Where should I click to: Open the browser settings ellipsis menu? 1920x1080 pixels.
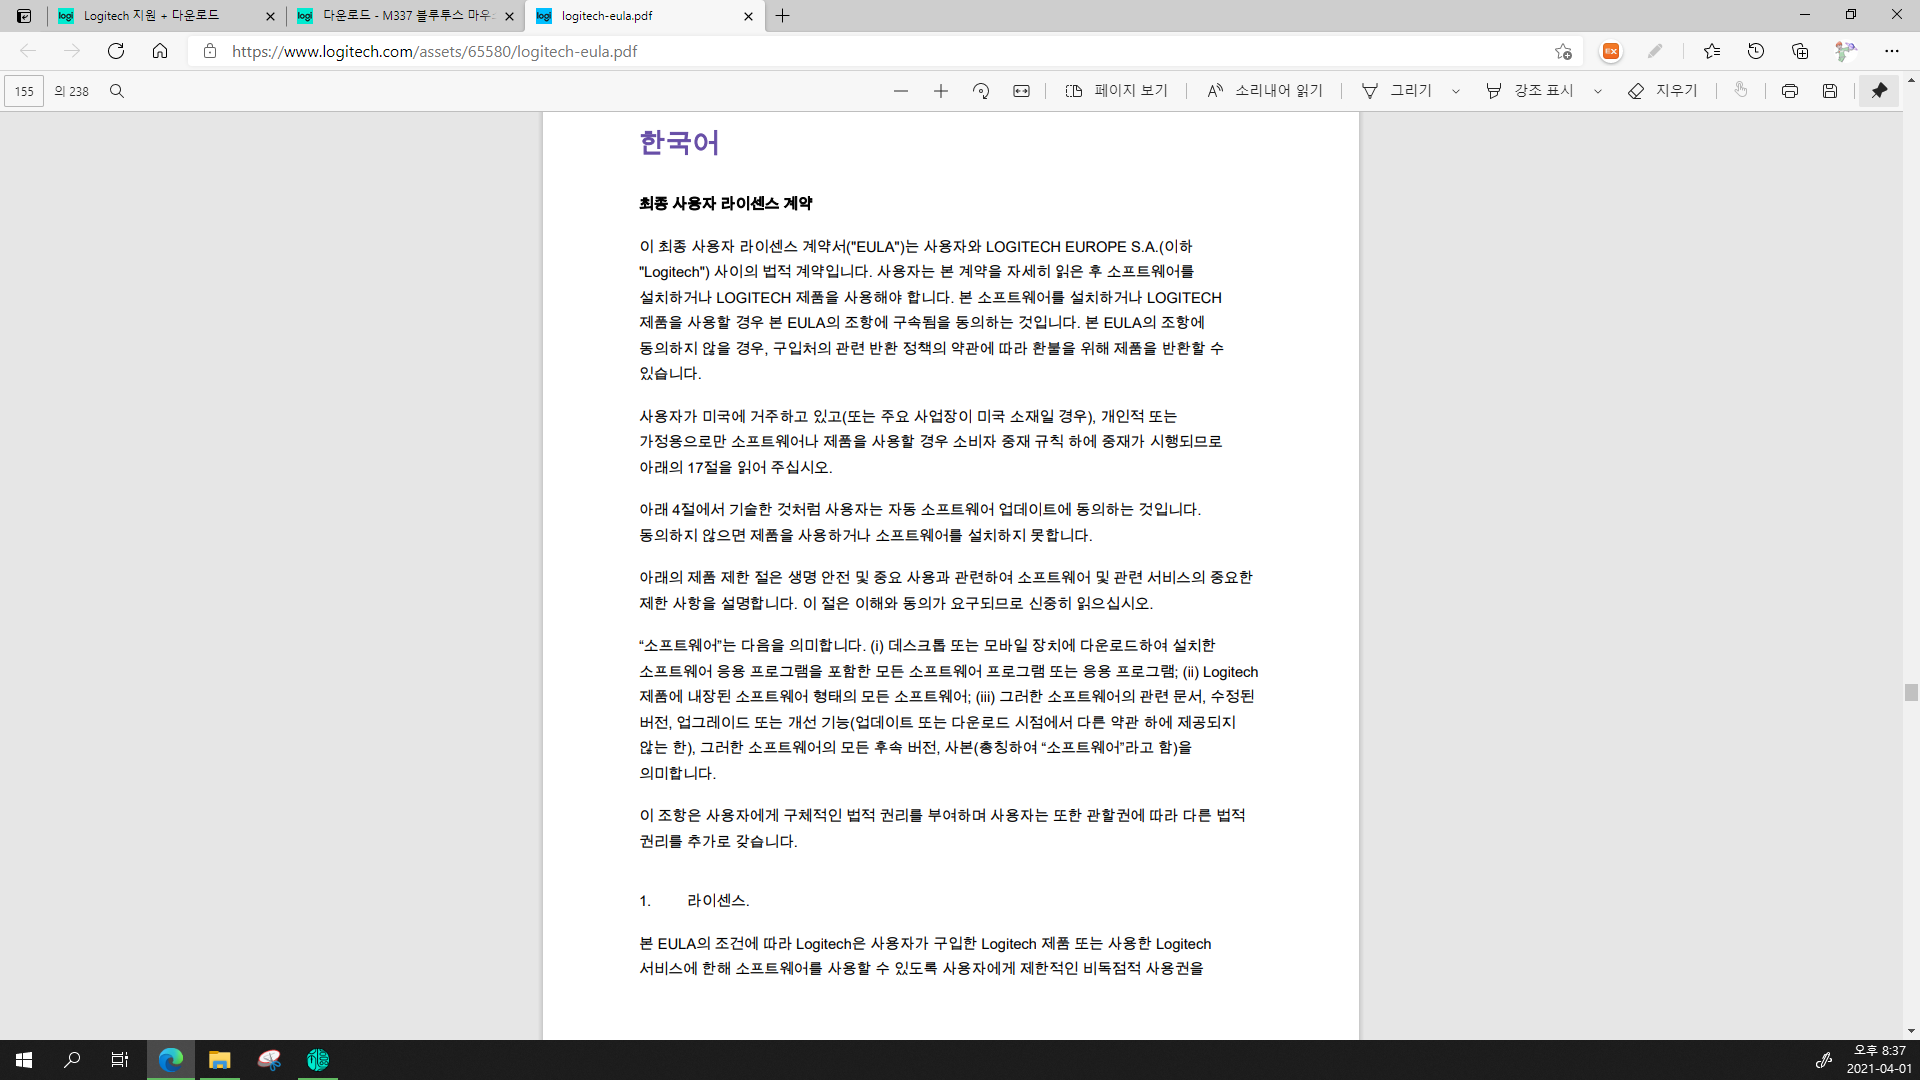(1892, 51)
